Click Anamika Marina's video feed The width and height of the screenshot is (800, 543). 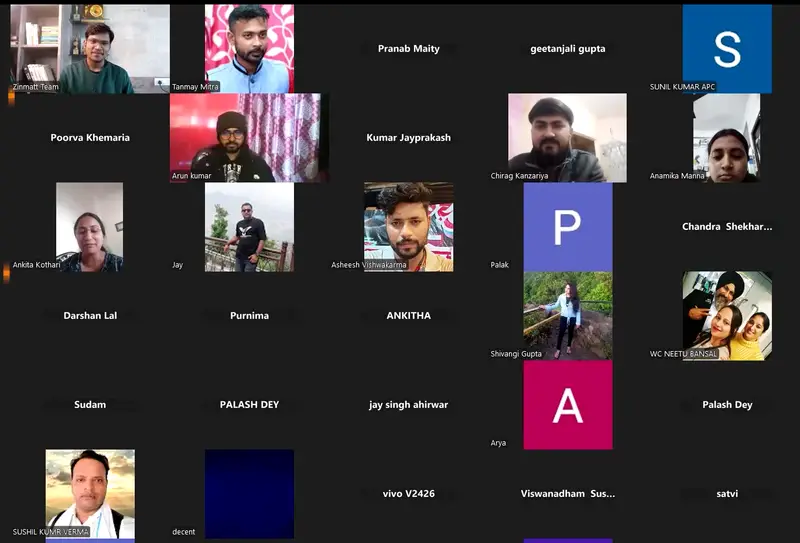[x=727, y=137]
